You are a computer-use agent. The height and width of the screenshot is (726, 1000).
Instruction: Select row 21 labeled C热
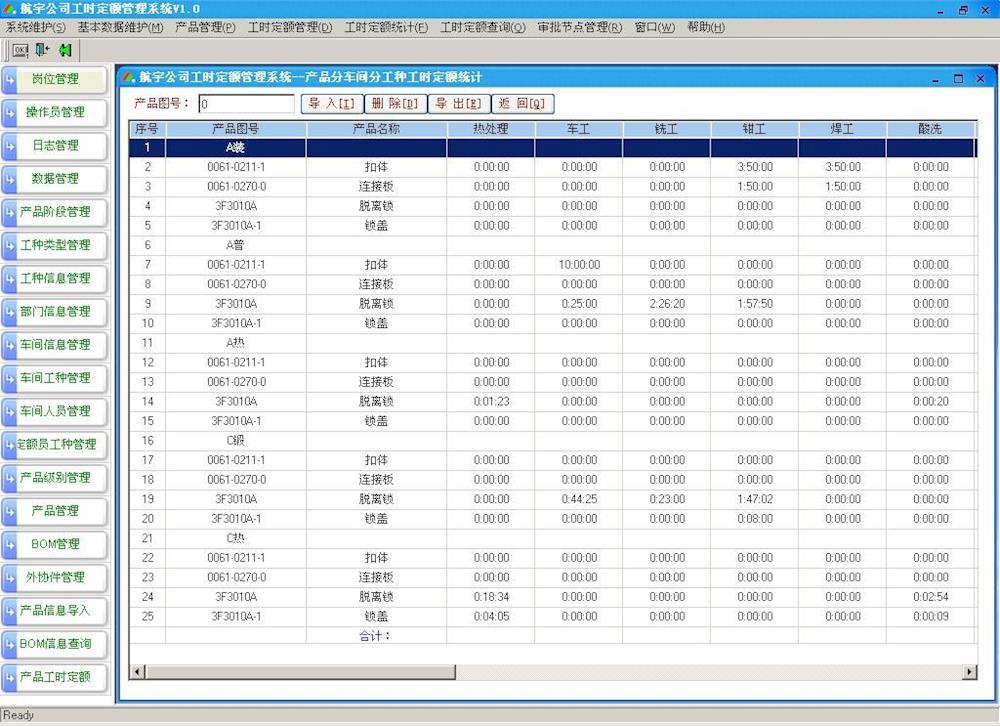tap(552, 538)
